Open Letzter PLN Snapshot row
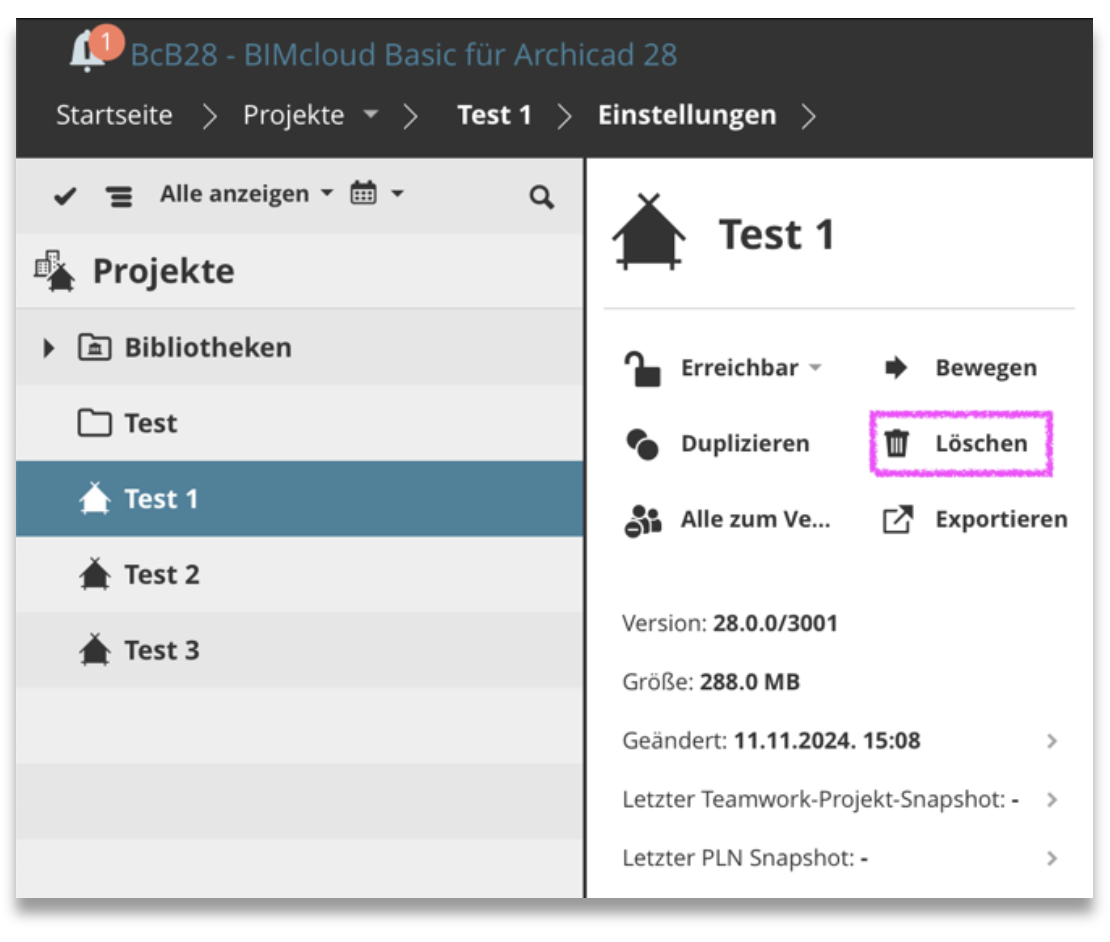This screenshot has height=942, width=1110. pos(840,858)
